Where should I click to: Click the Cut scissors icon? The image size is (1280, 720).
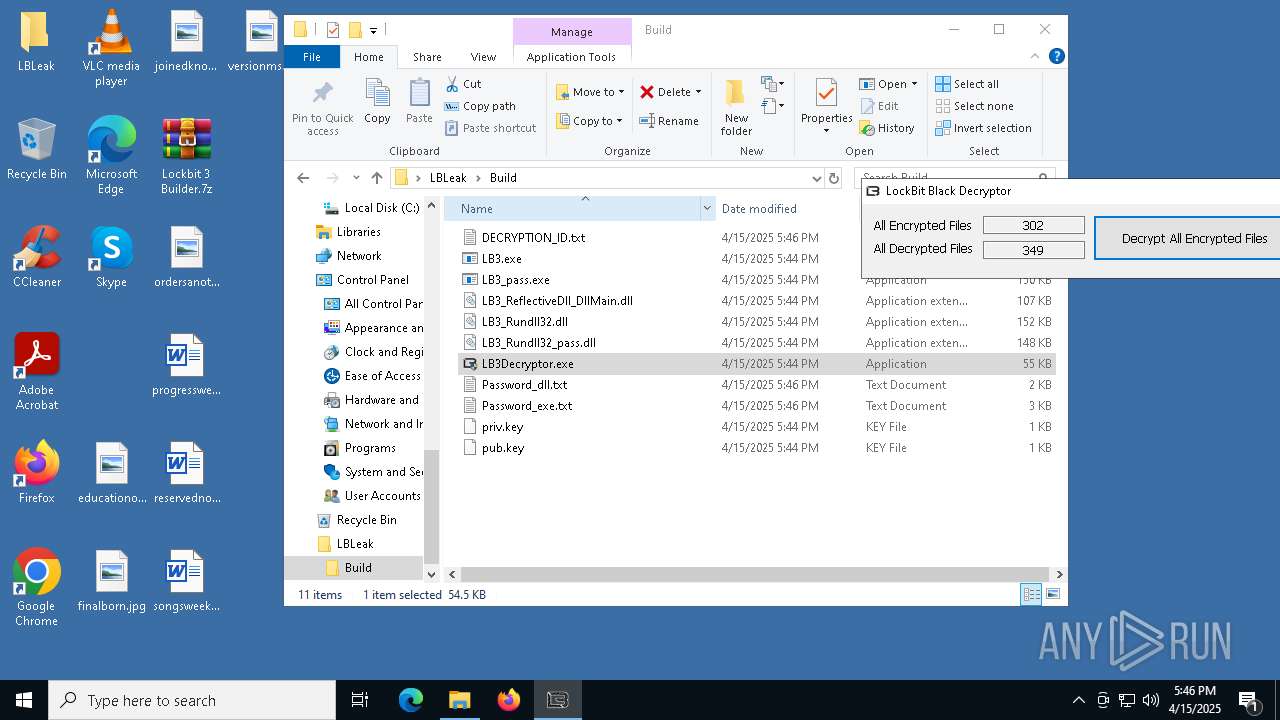coord(453,84)
